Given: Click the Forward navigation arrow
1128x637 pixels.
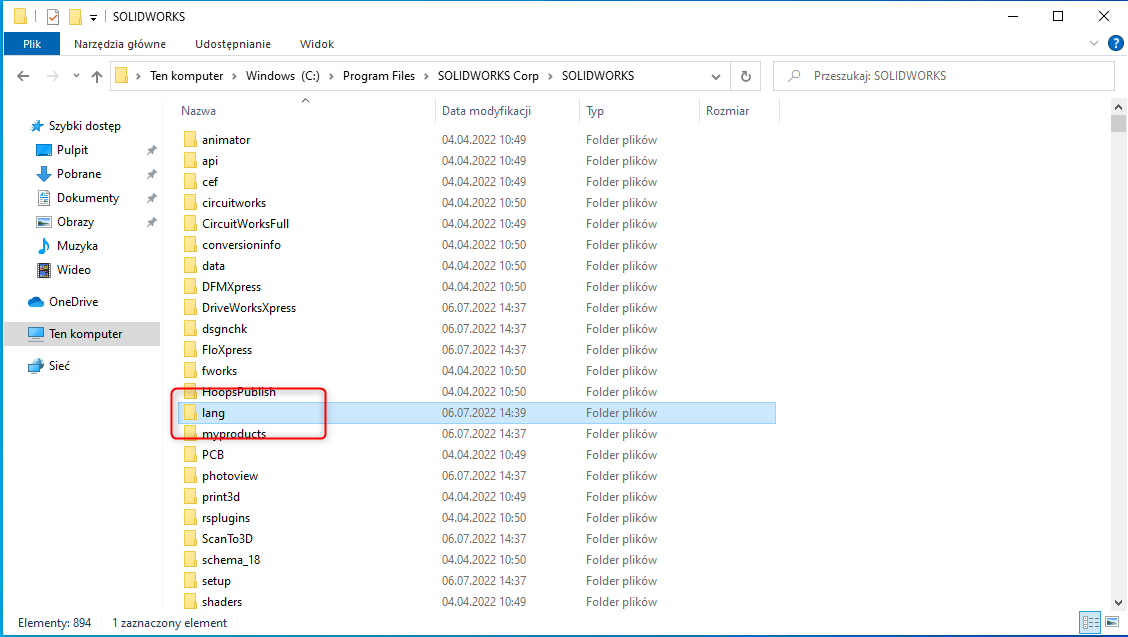Looking at the screenshot, I should (x=52, y=76).
